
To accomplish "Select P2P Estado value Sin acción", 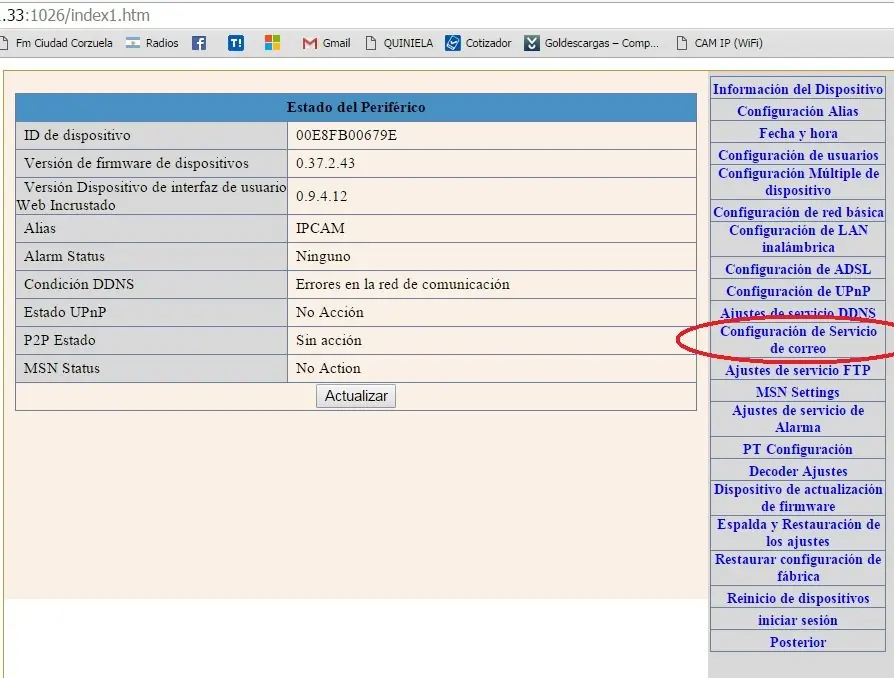I will tap(328, 340).
